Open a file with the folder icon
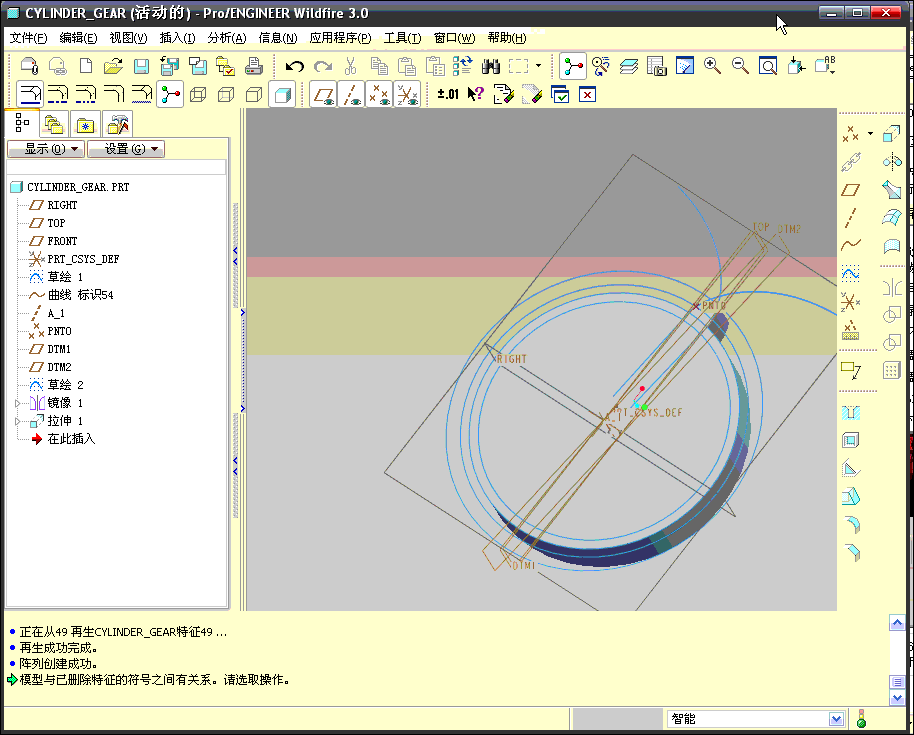The width and height of the screenshot is (914, 735). coord(113,66)
